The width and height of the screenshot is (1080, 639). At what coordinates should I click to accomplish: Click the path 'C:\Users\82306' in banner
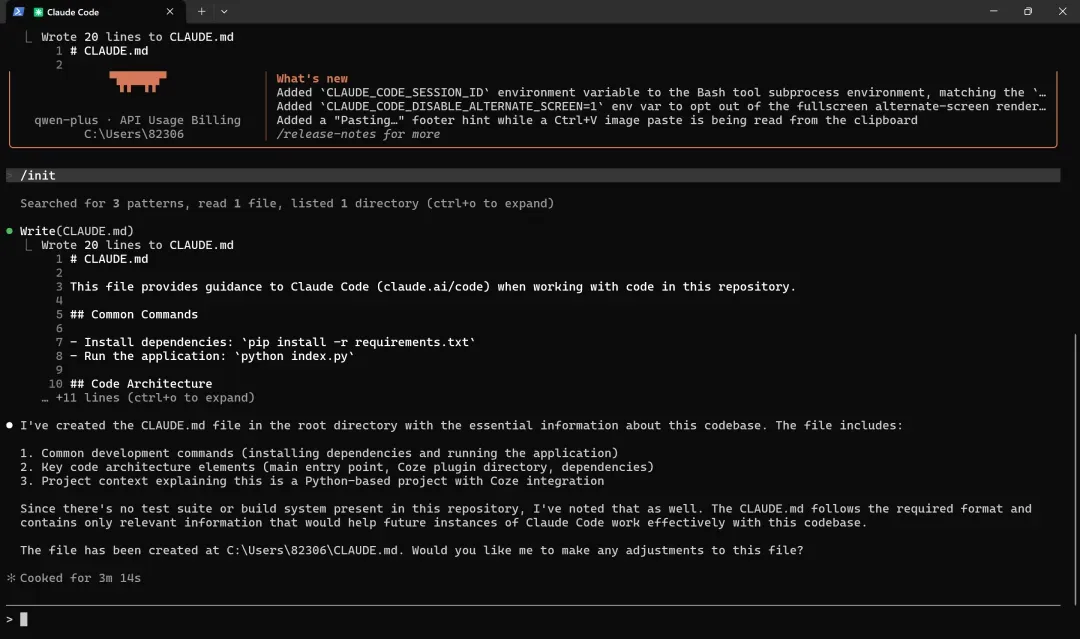(x=134, y=134)
